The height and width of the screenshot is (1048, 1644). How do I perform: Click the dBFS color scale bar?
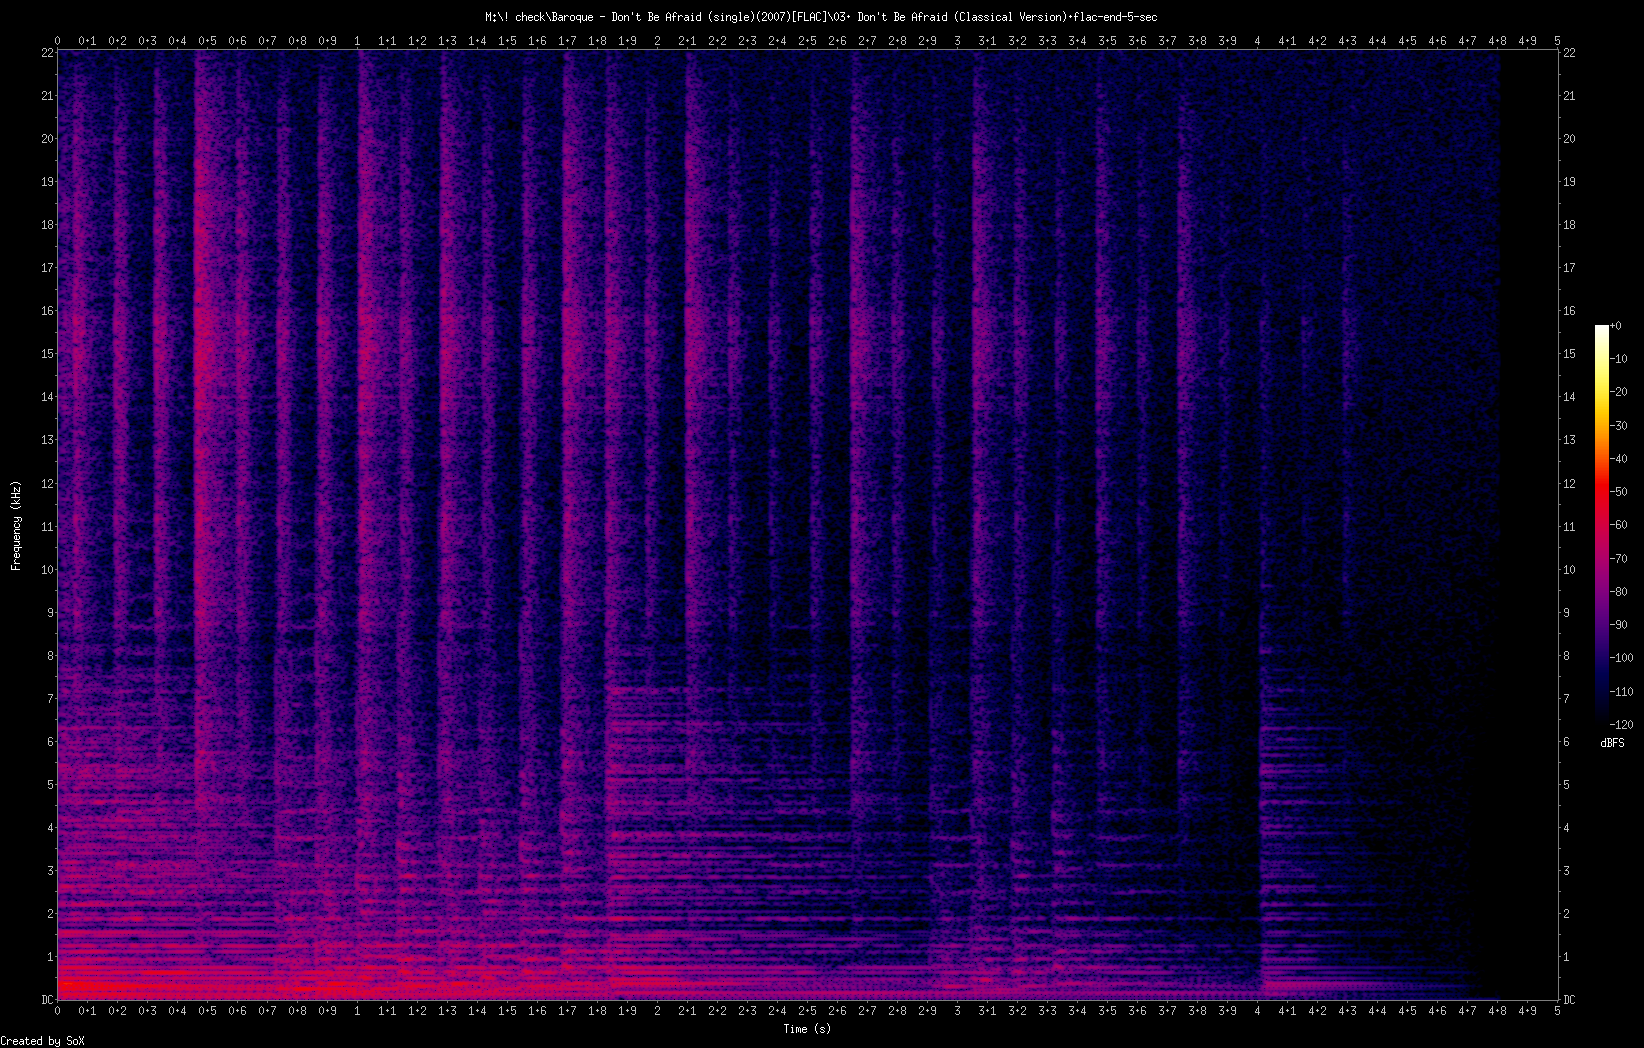pos(1602,525)
